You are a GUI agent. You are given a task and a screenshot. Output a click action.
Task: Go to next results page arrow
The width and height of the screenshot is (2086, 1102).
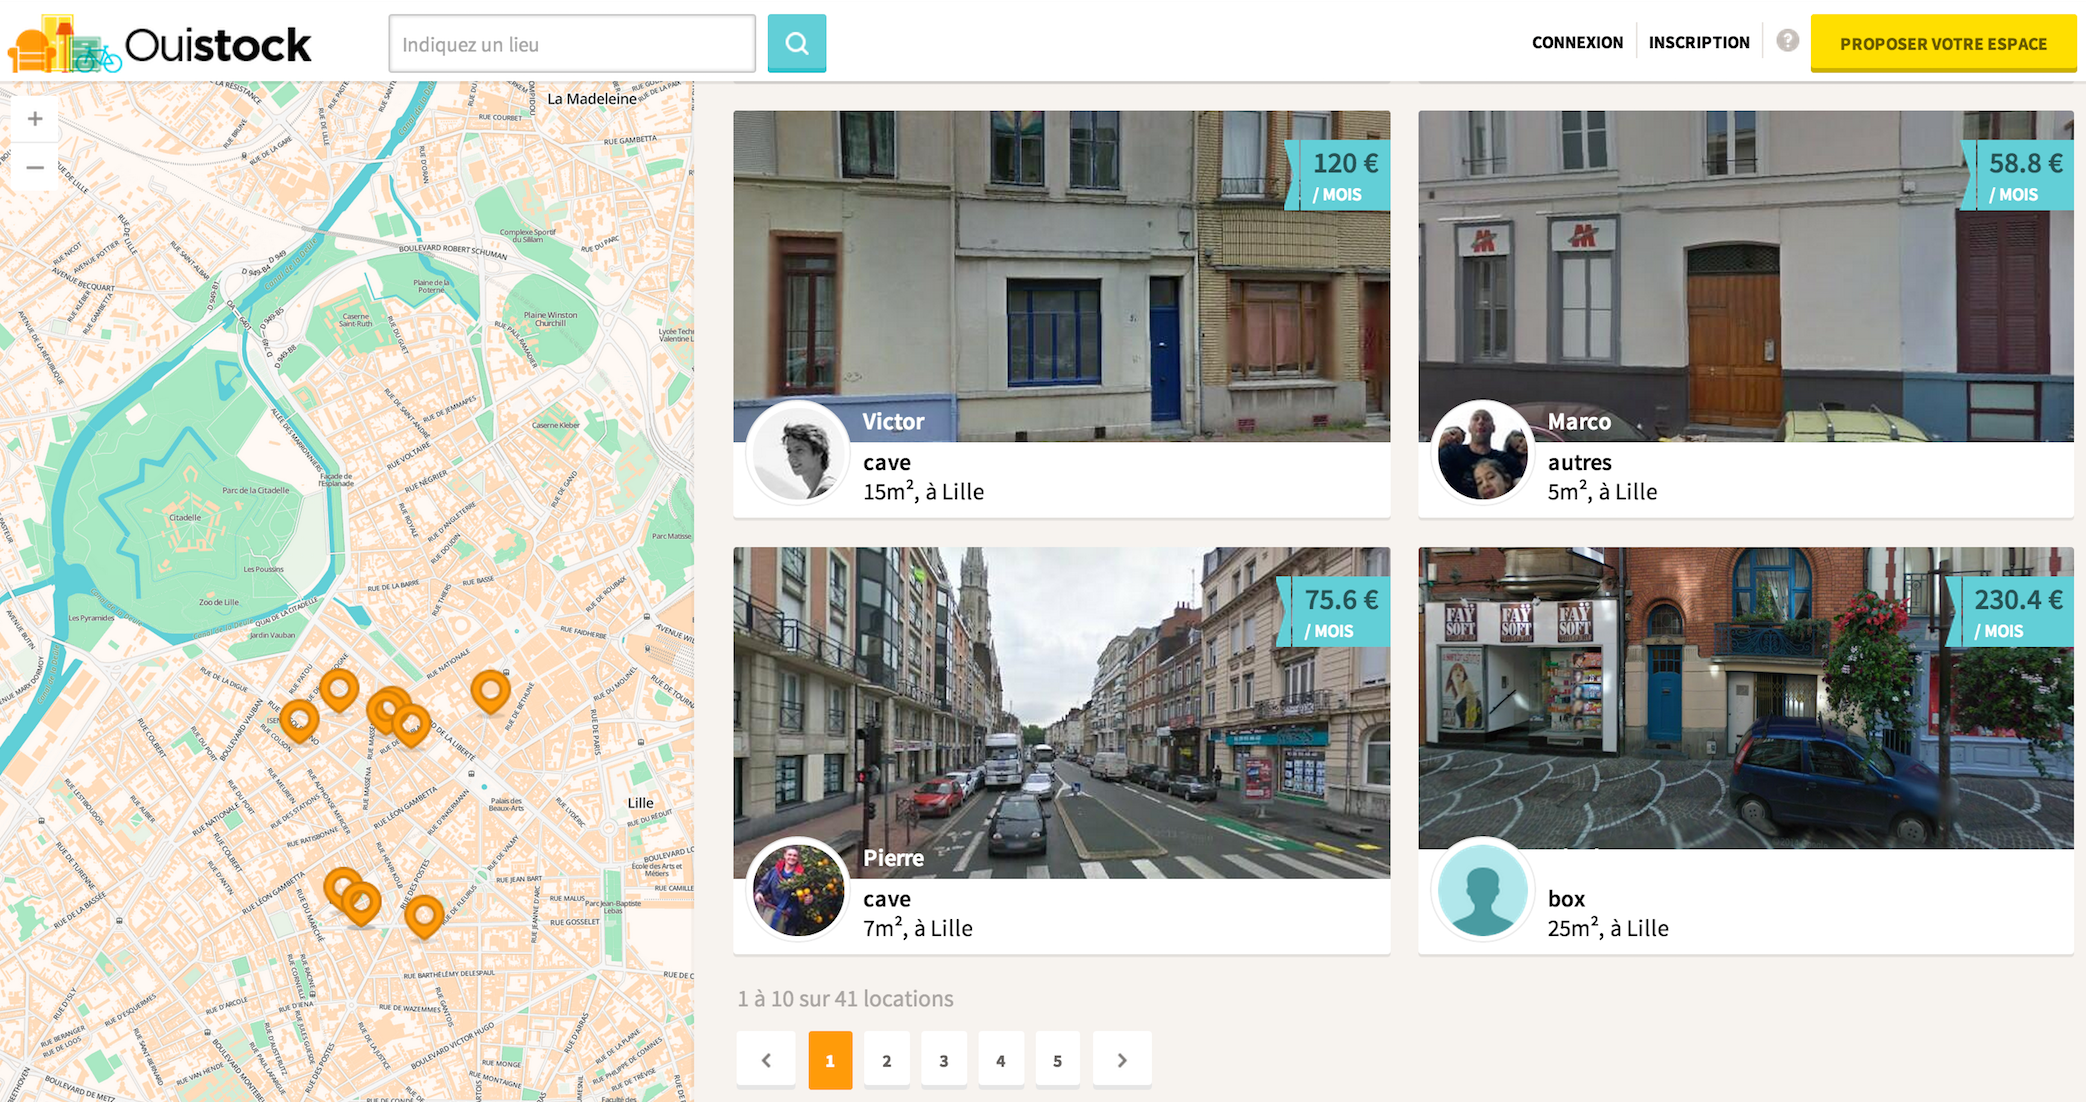1121,1060
